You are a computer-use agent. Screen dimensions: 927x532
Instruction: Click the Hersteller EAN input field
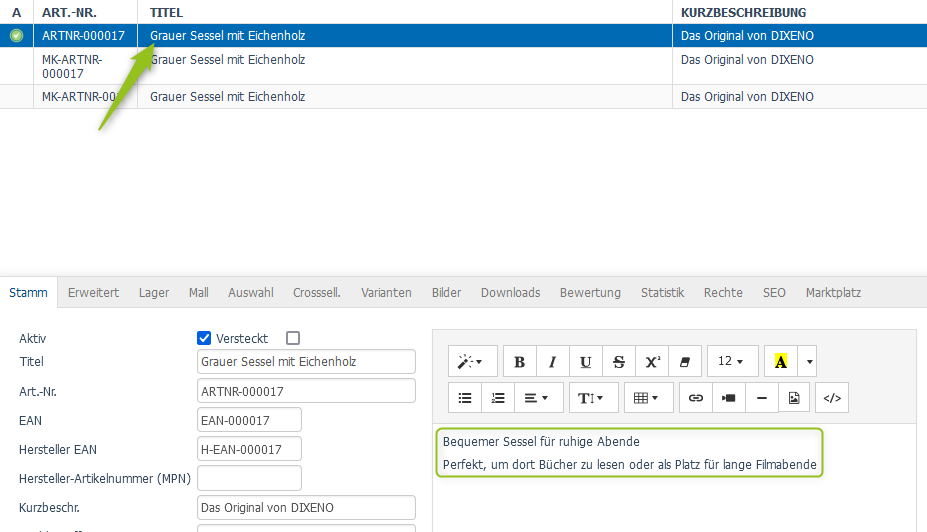click(249, 449)
